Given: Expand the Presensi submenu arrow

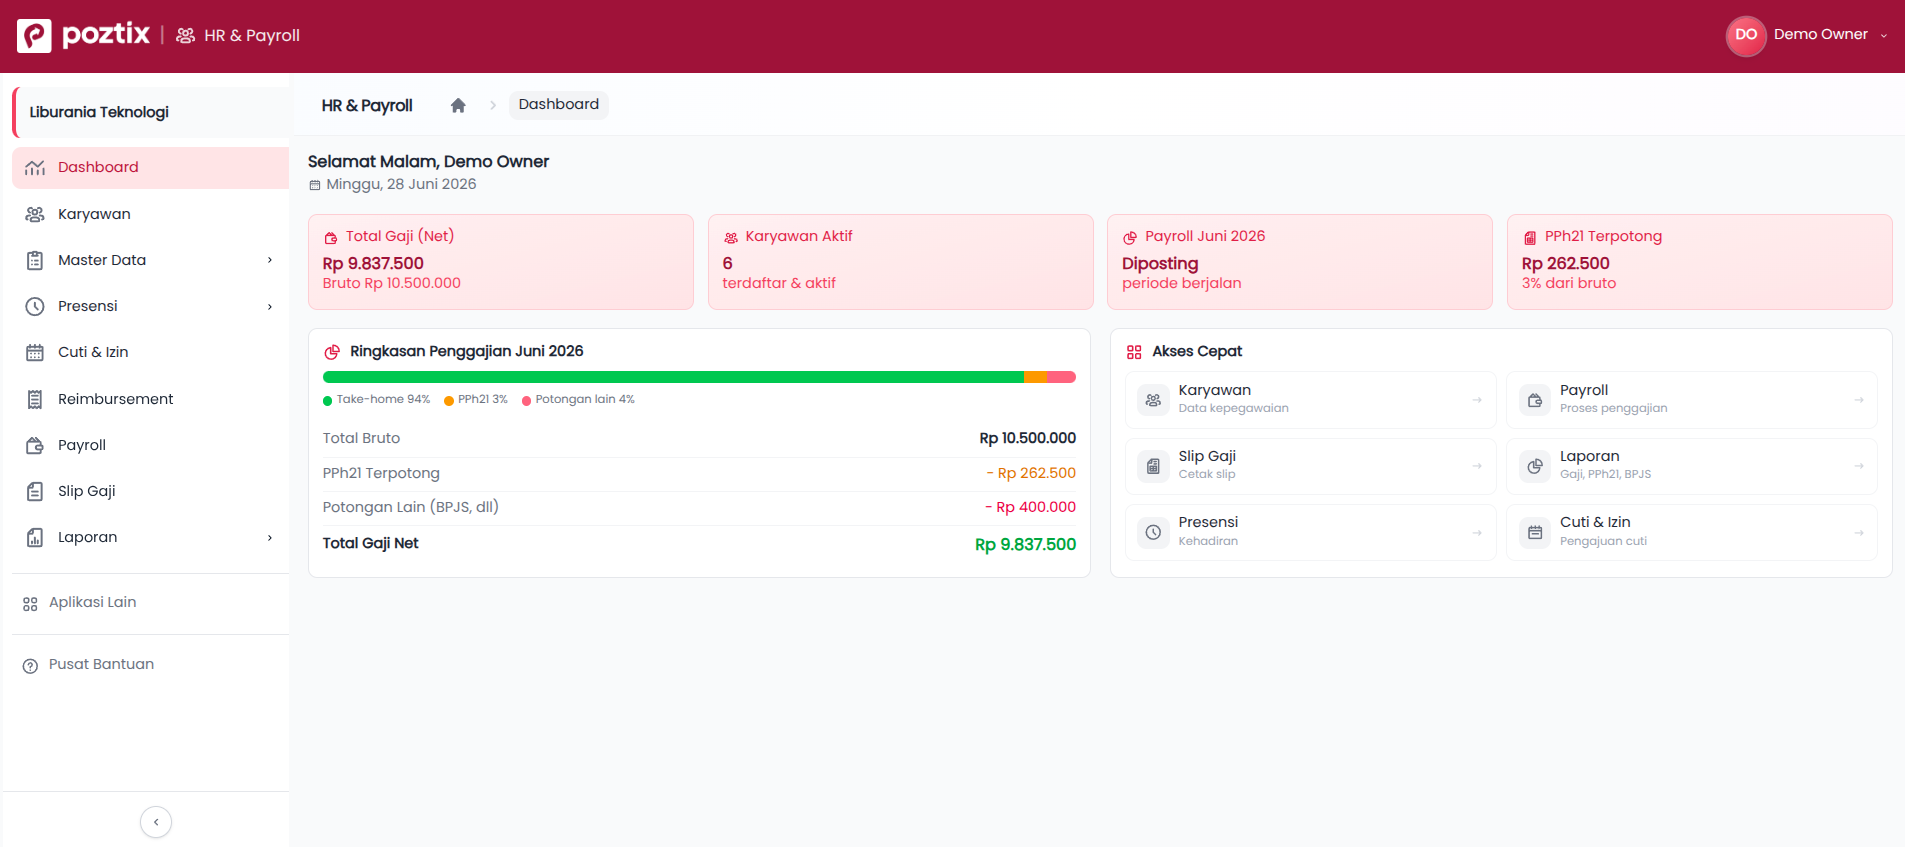Looking at the screenshot, I should (x=270, y=307).
